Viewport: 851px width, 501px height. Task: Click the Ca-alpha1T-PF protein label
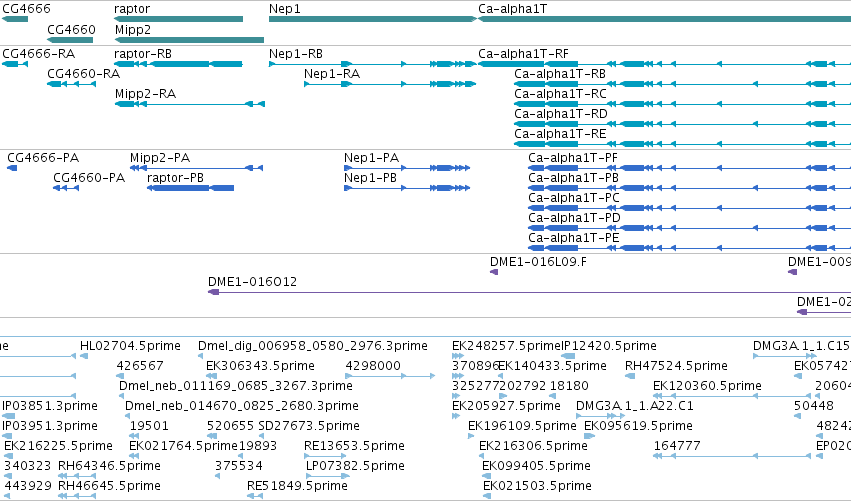coord(573,158)
